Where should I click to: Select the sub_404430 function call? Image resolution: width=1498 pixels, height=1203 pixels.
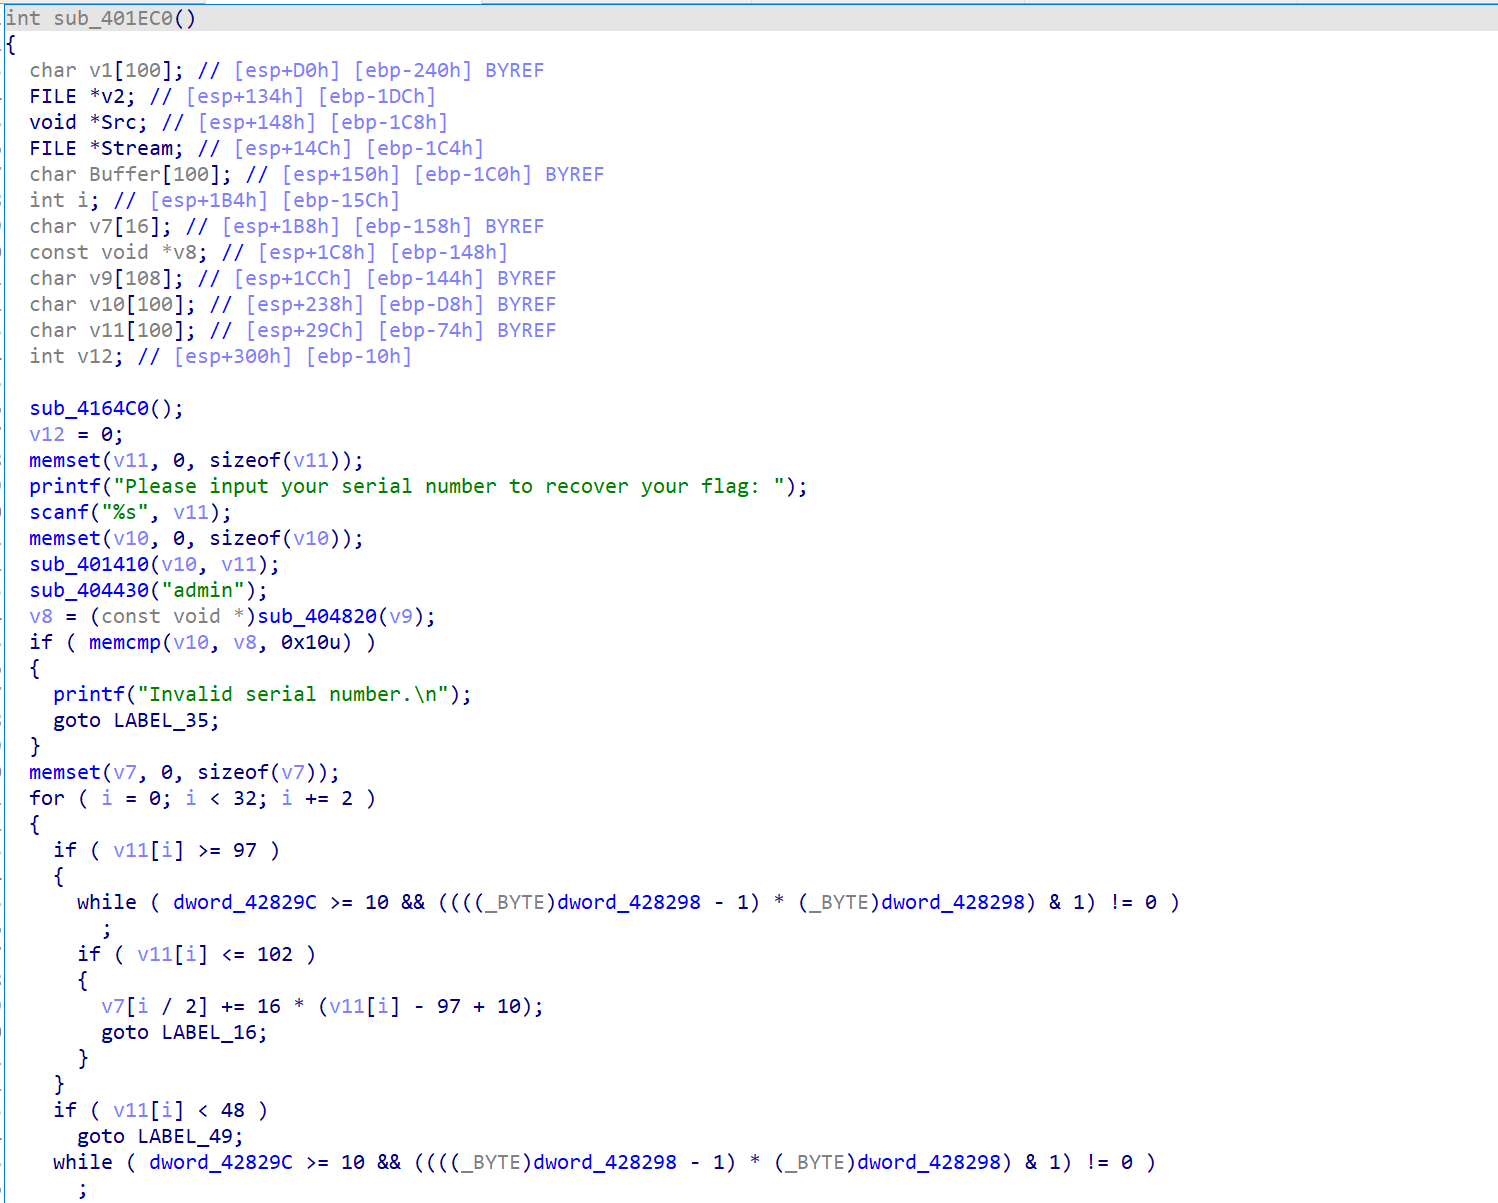(x=89, y=590)
